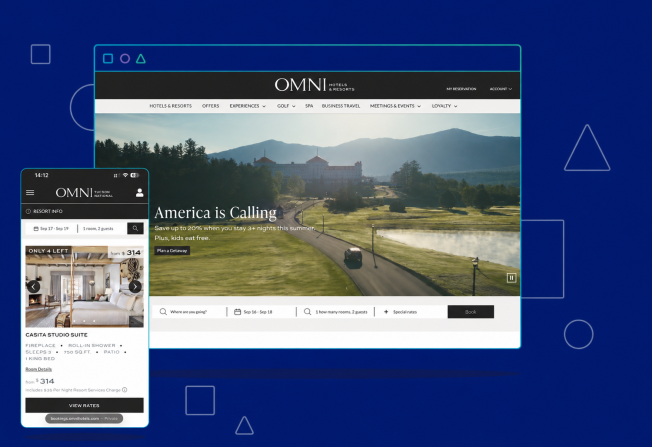Show previous room photo with left arrow

[x=34, y=286]
